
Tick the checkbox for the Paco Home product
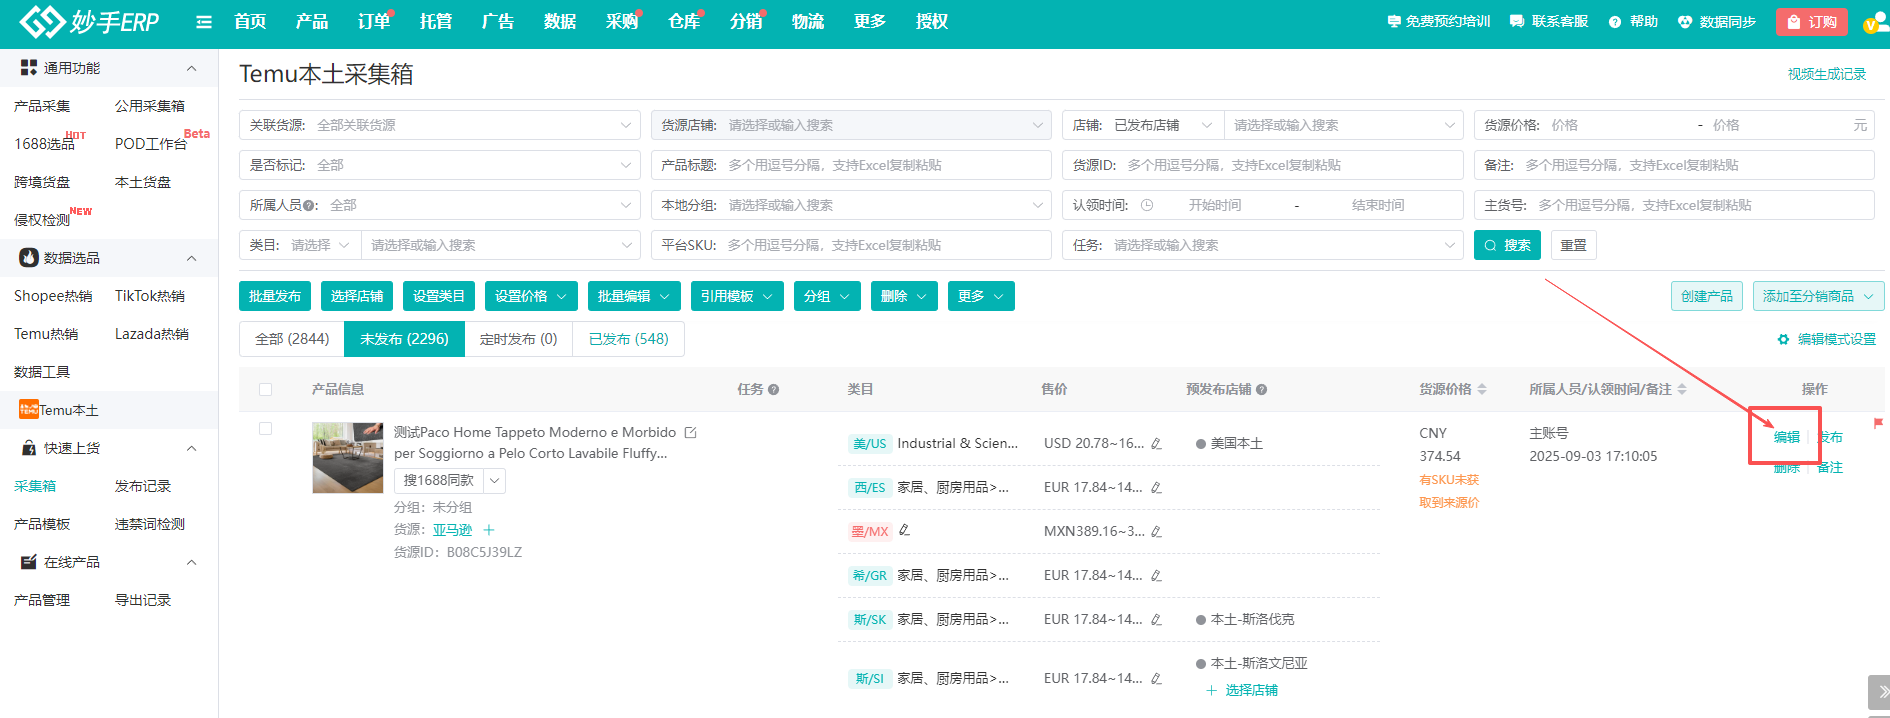click(265, 429)
